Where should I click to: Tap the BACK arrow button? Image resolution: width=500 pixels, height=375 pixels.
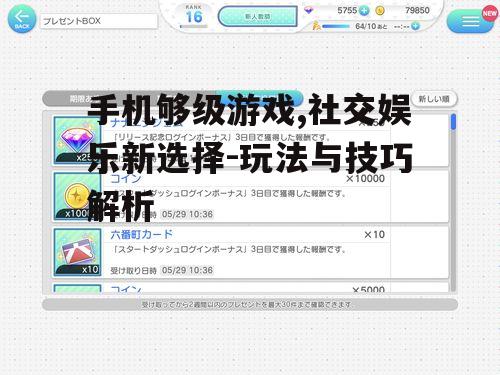click(22, 19)
